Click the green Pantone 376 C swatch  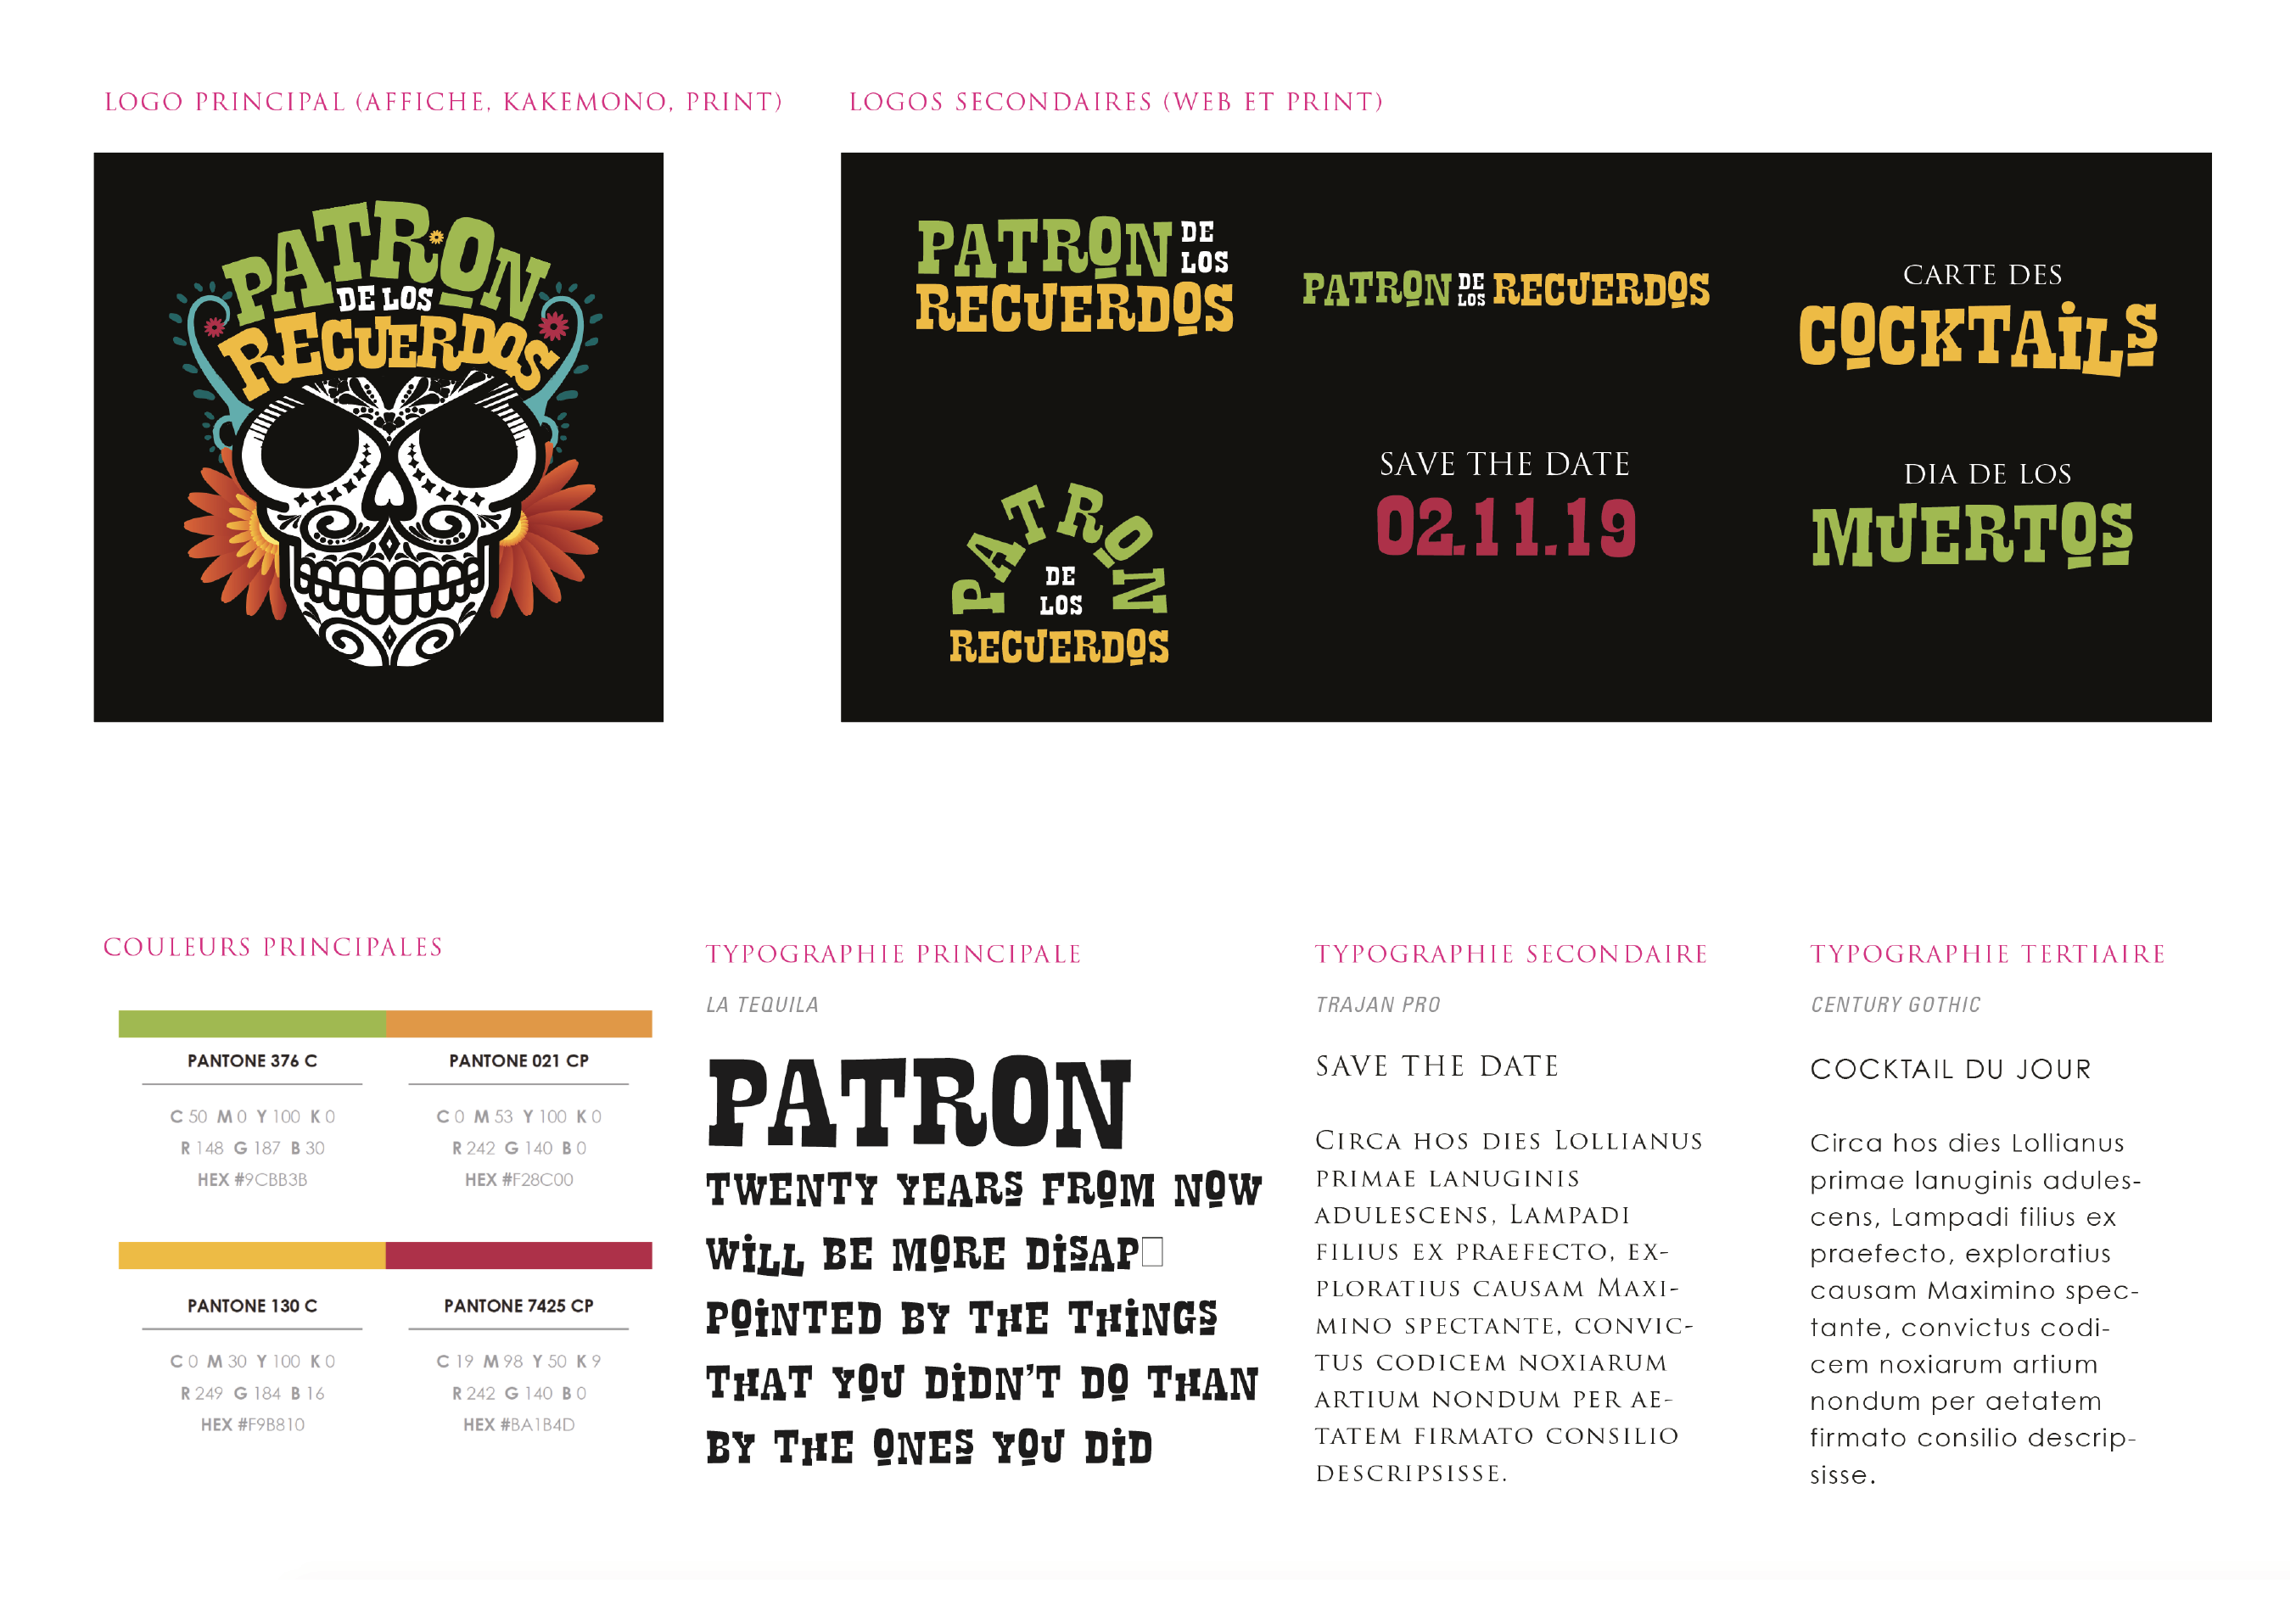252,1023
